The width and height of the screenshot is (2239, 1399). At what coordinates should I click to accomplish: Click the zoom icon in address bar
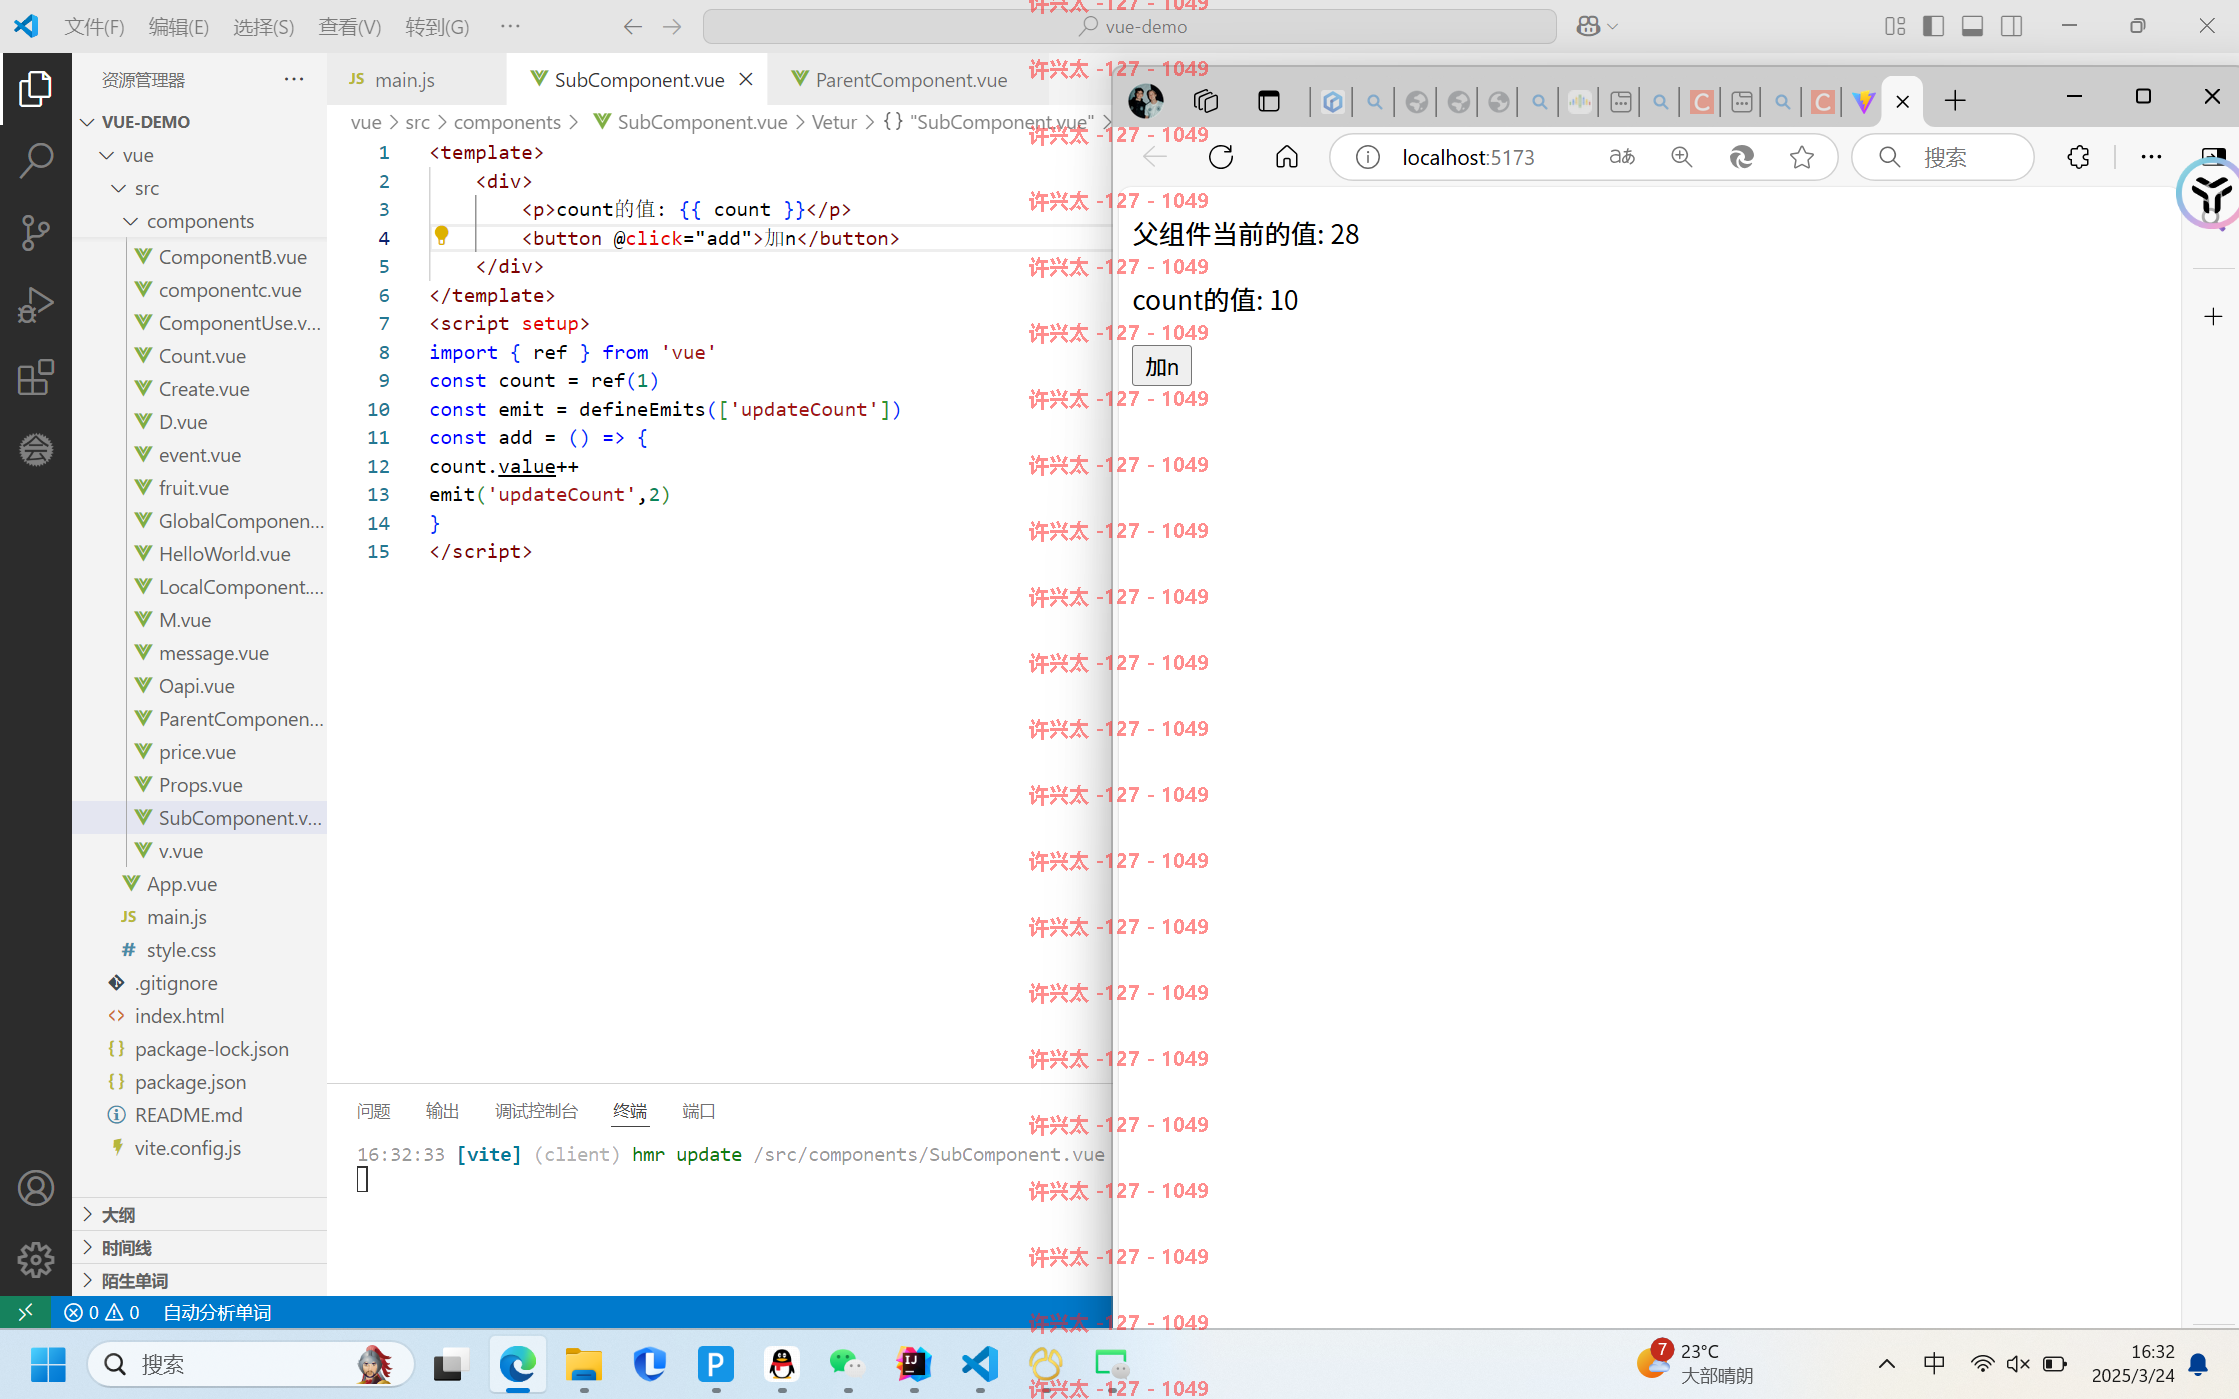click(x=1682, y=157)
